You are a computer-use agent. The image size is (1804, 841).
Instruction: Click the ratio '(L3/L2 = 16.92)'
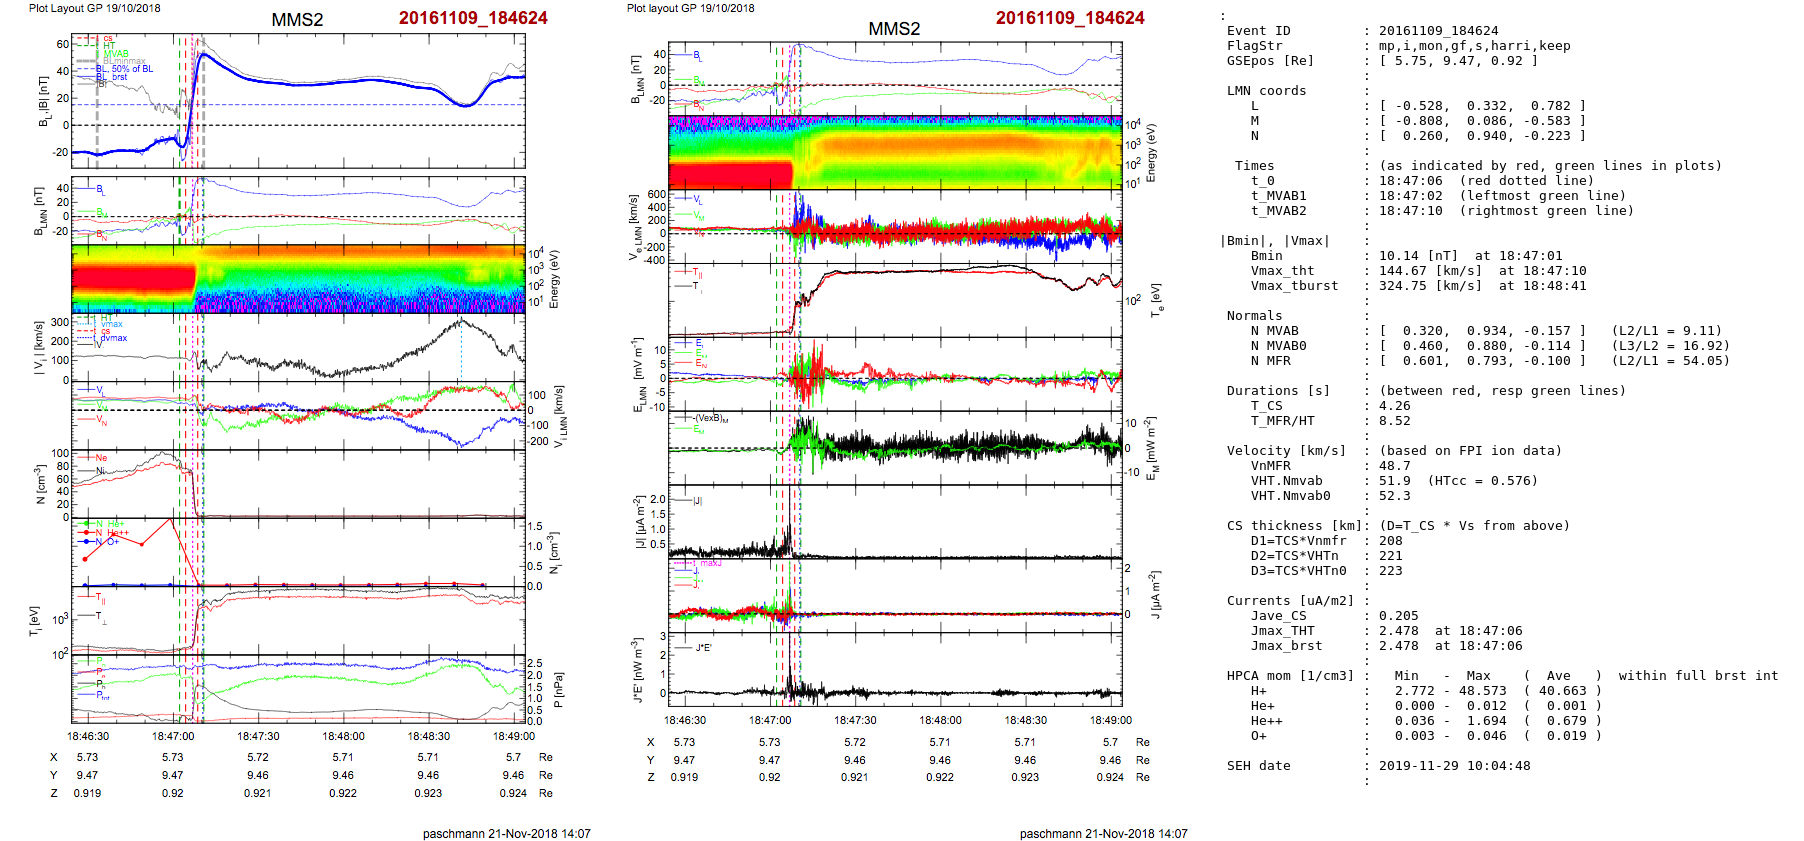(x=1670, y=346)
